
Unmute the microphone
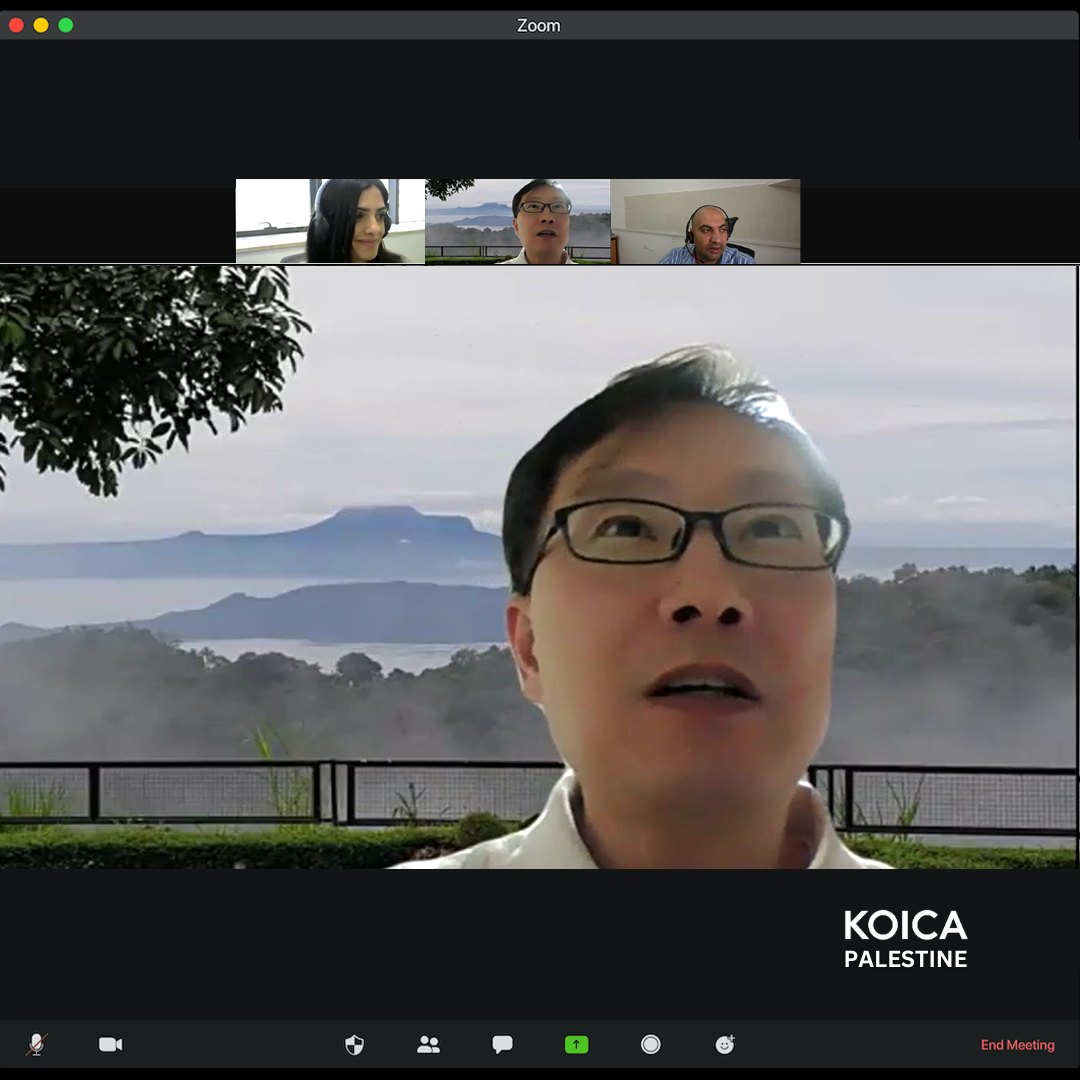tap(36, 1045)
